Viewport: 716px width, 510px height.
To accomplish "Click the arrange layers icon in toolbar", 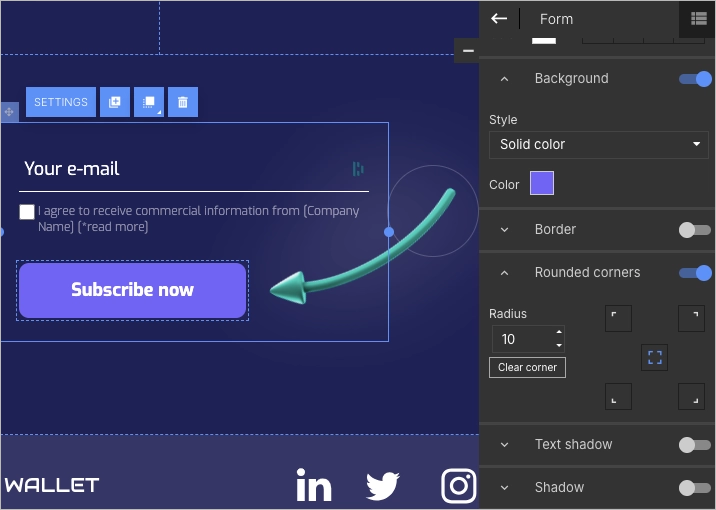I will tap(149, 102).
